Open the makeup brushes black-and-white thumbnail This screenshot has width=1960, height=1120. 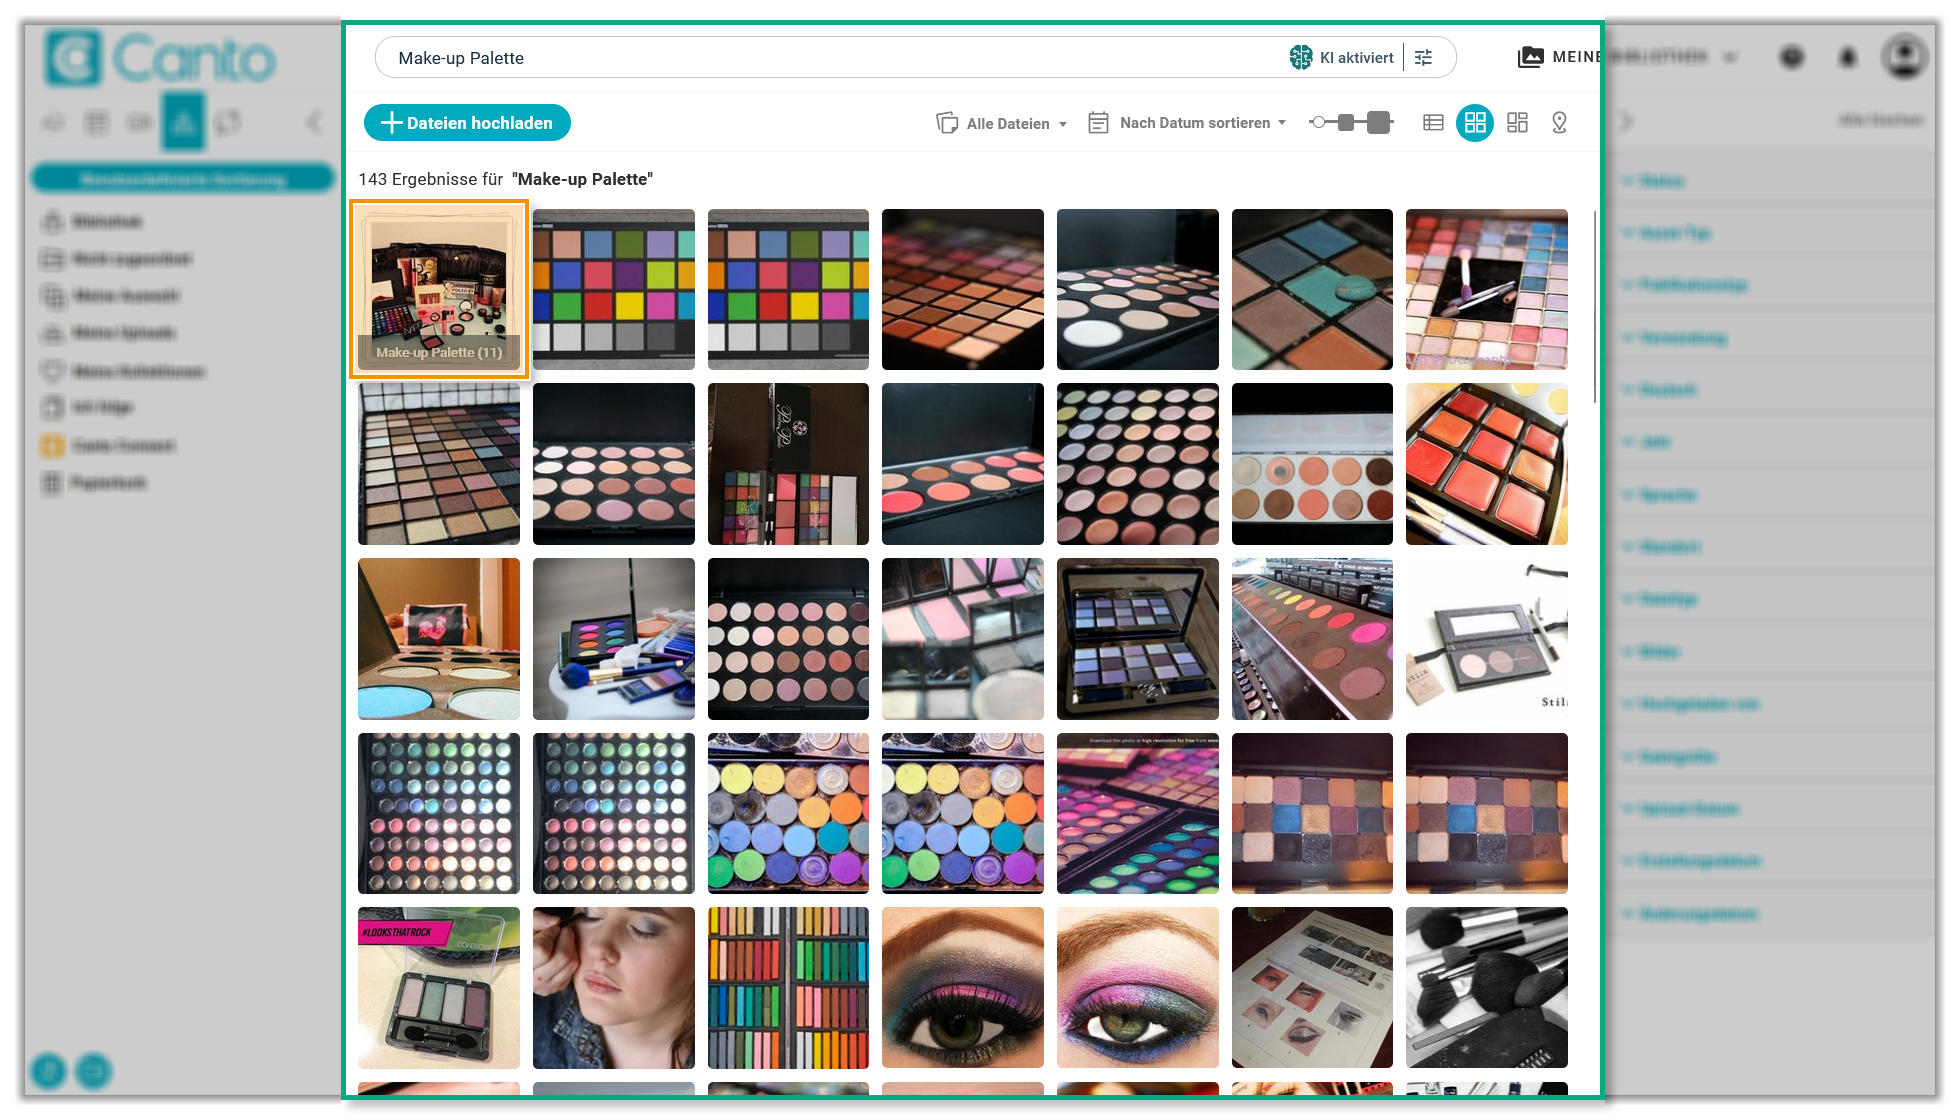(1486, 987)
